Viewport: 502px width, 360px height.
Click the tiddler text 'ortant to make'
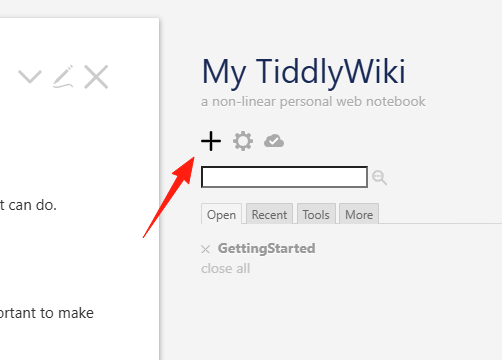coord(47,313)
